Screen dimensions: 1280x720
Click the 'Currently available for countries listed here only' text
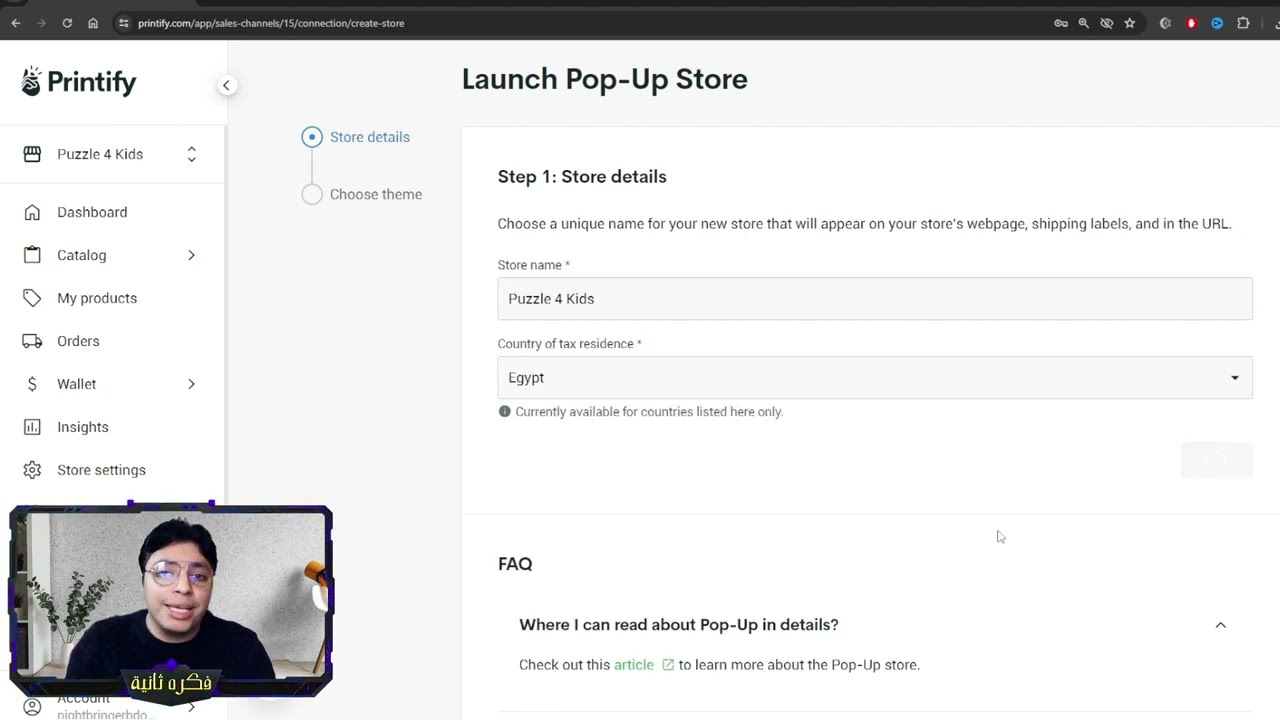click(x=649, y=412)
